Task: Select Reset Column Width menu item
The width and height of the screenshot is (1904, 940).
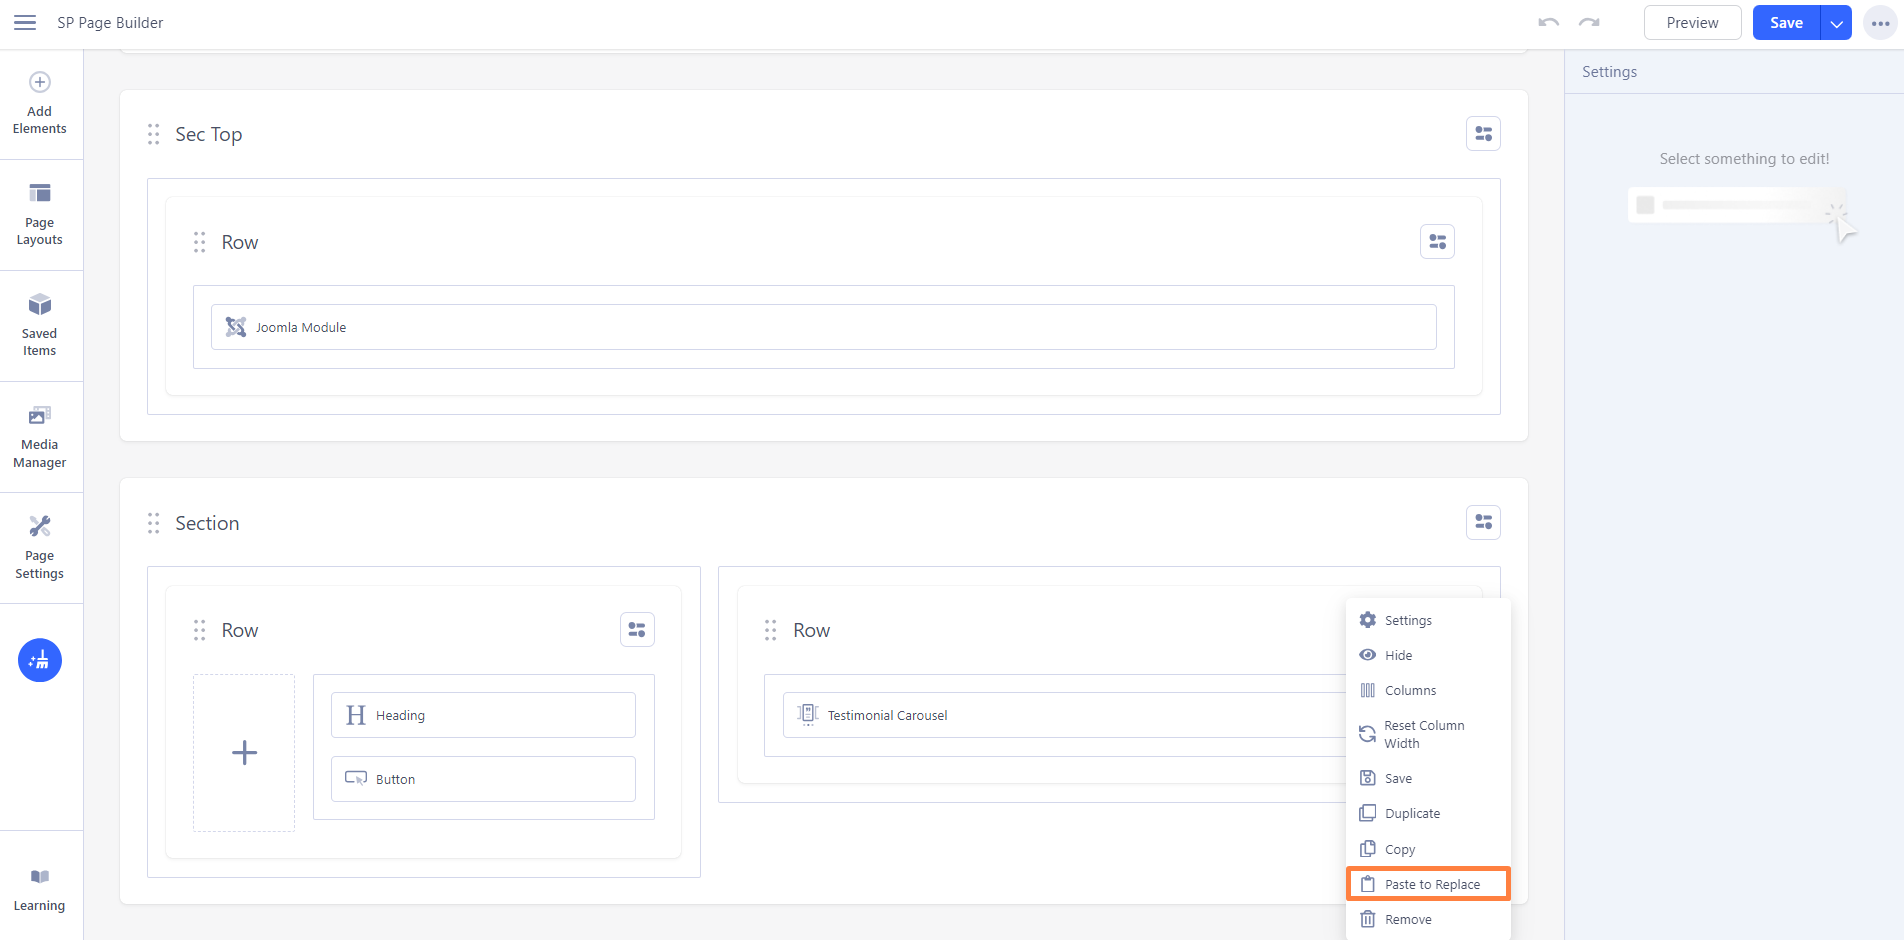Action: pyautogui.click(x=1428, y=734)
